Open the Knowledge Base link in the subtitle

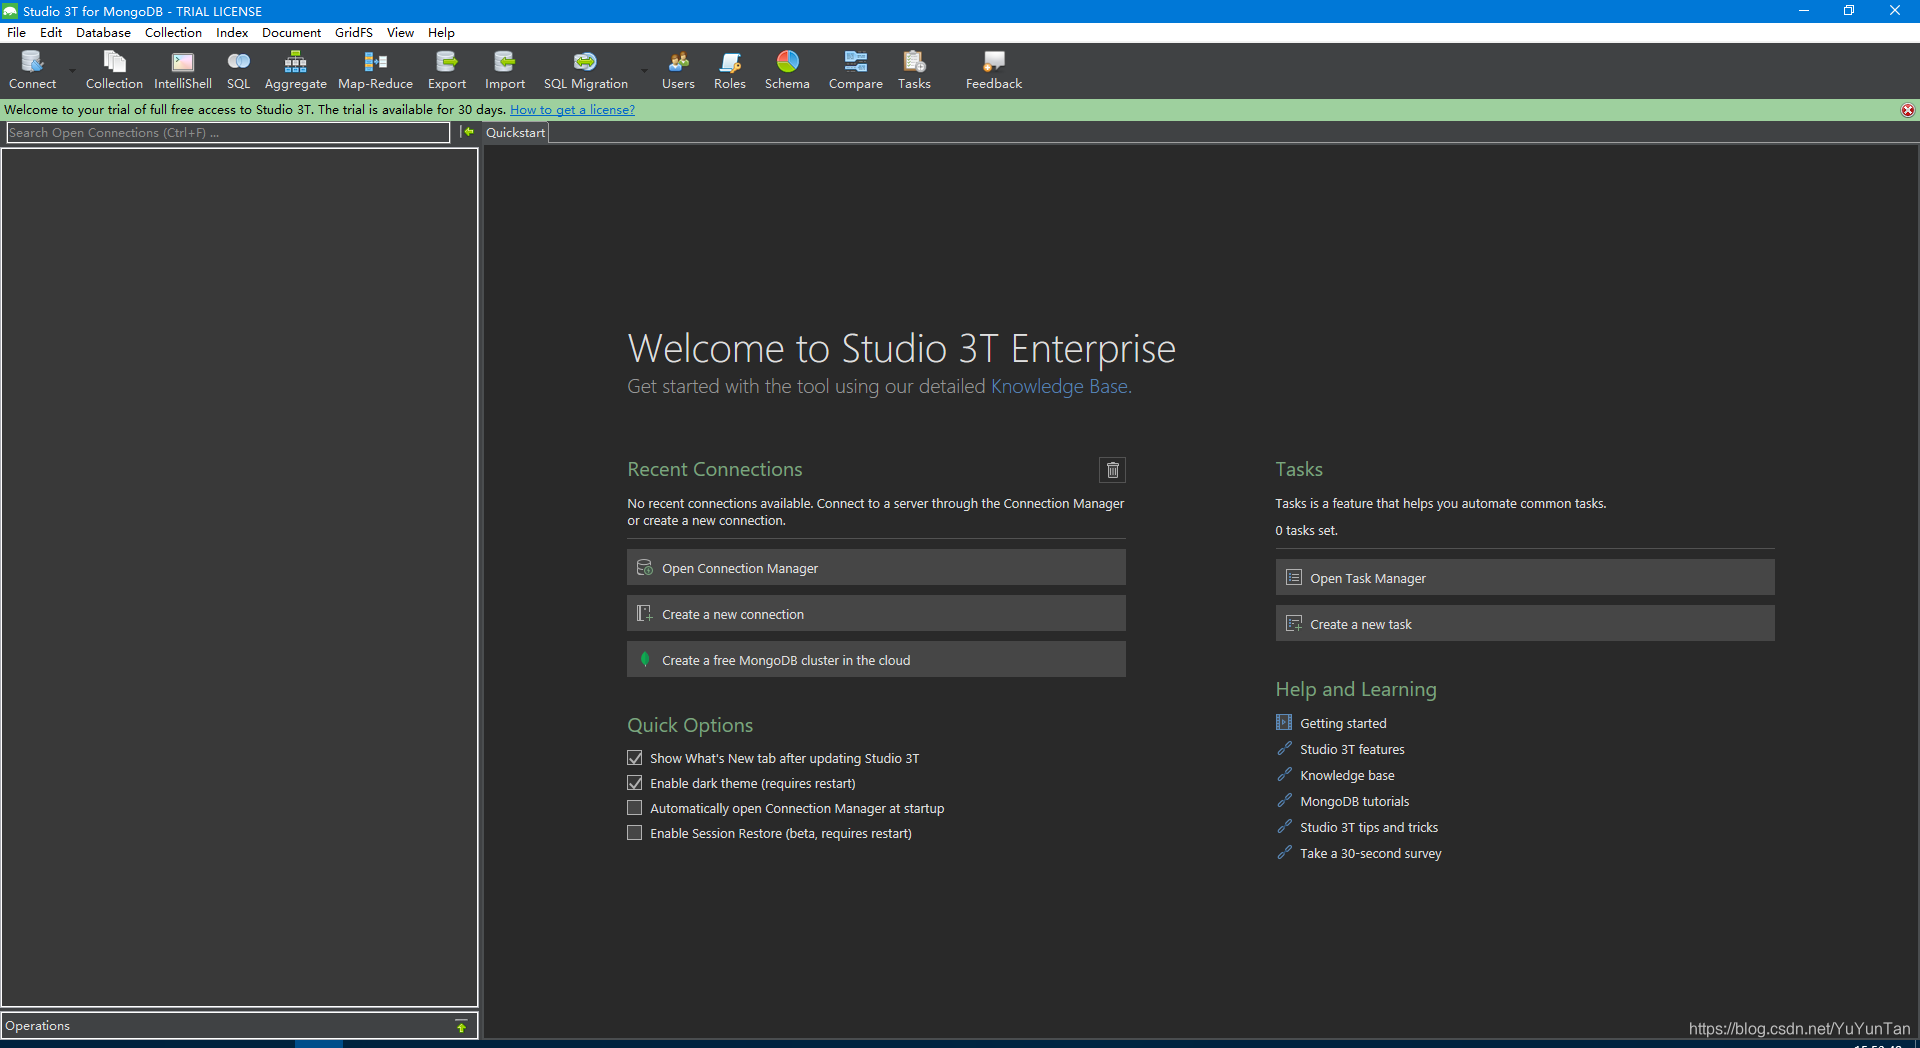[1059, 386]
